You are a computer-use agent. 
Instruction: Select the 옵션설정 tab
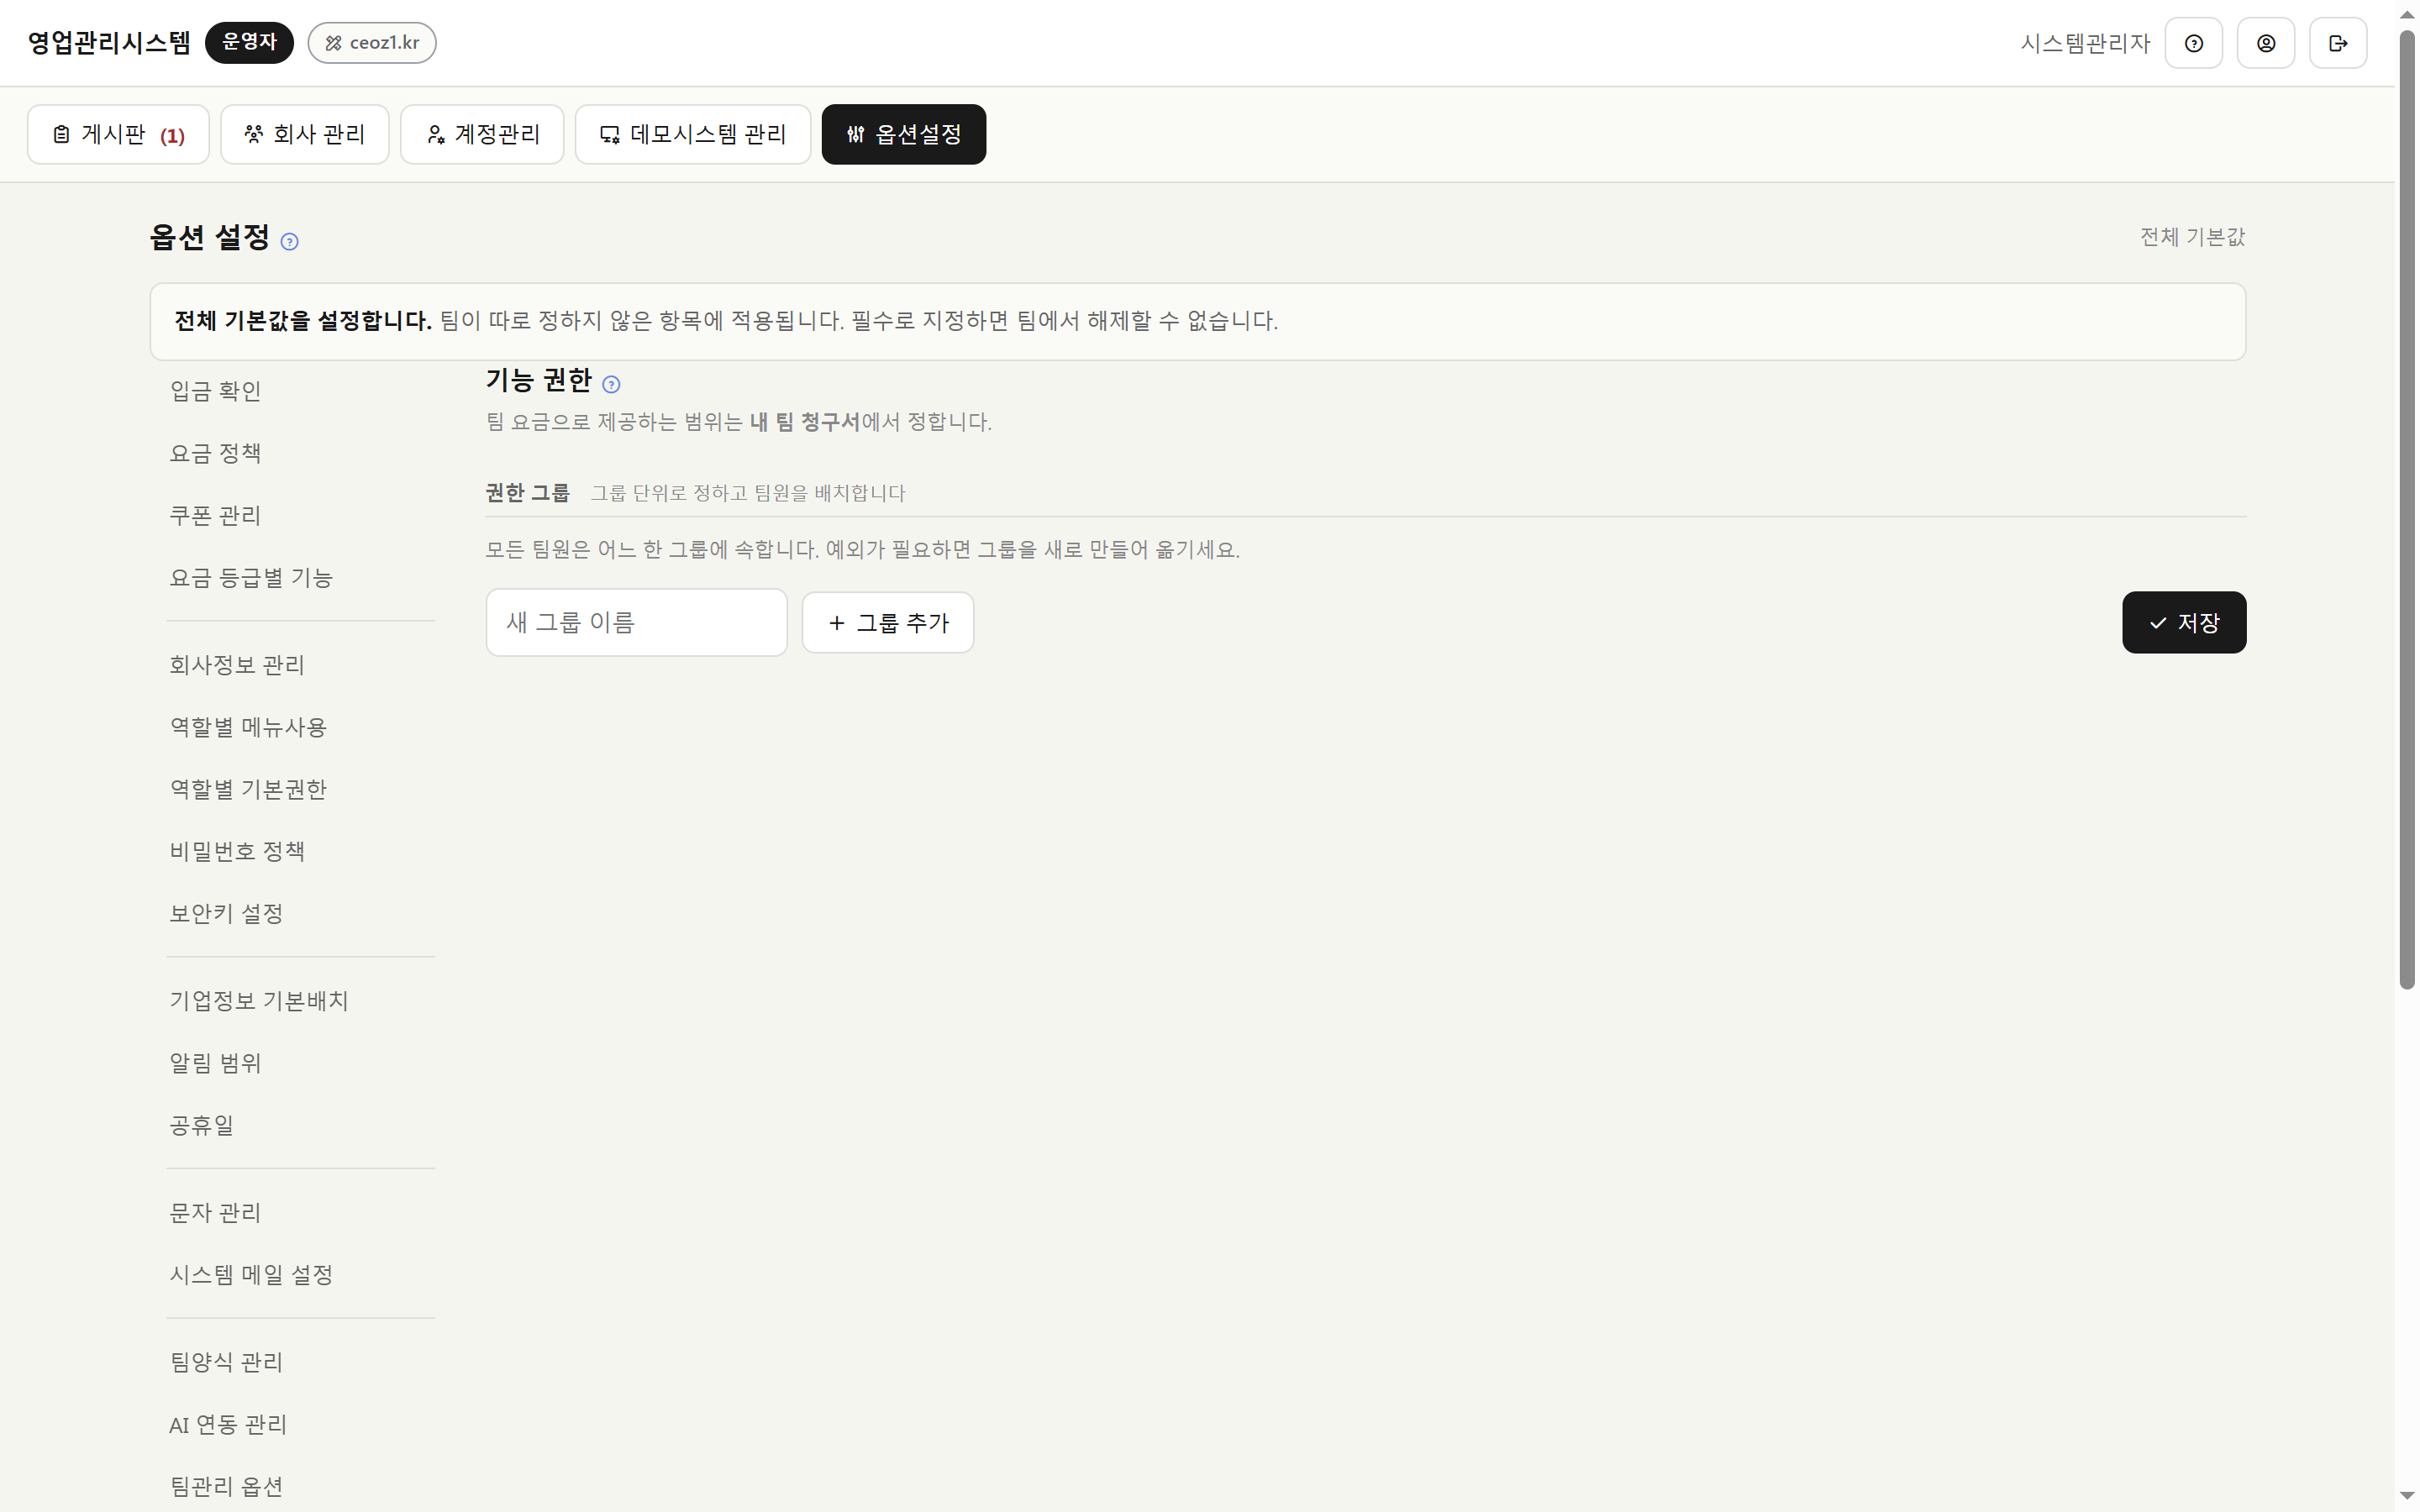pyautogui.click(x=904, y=134)
